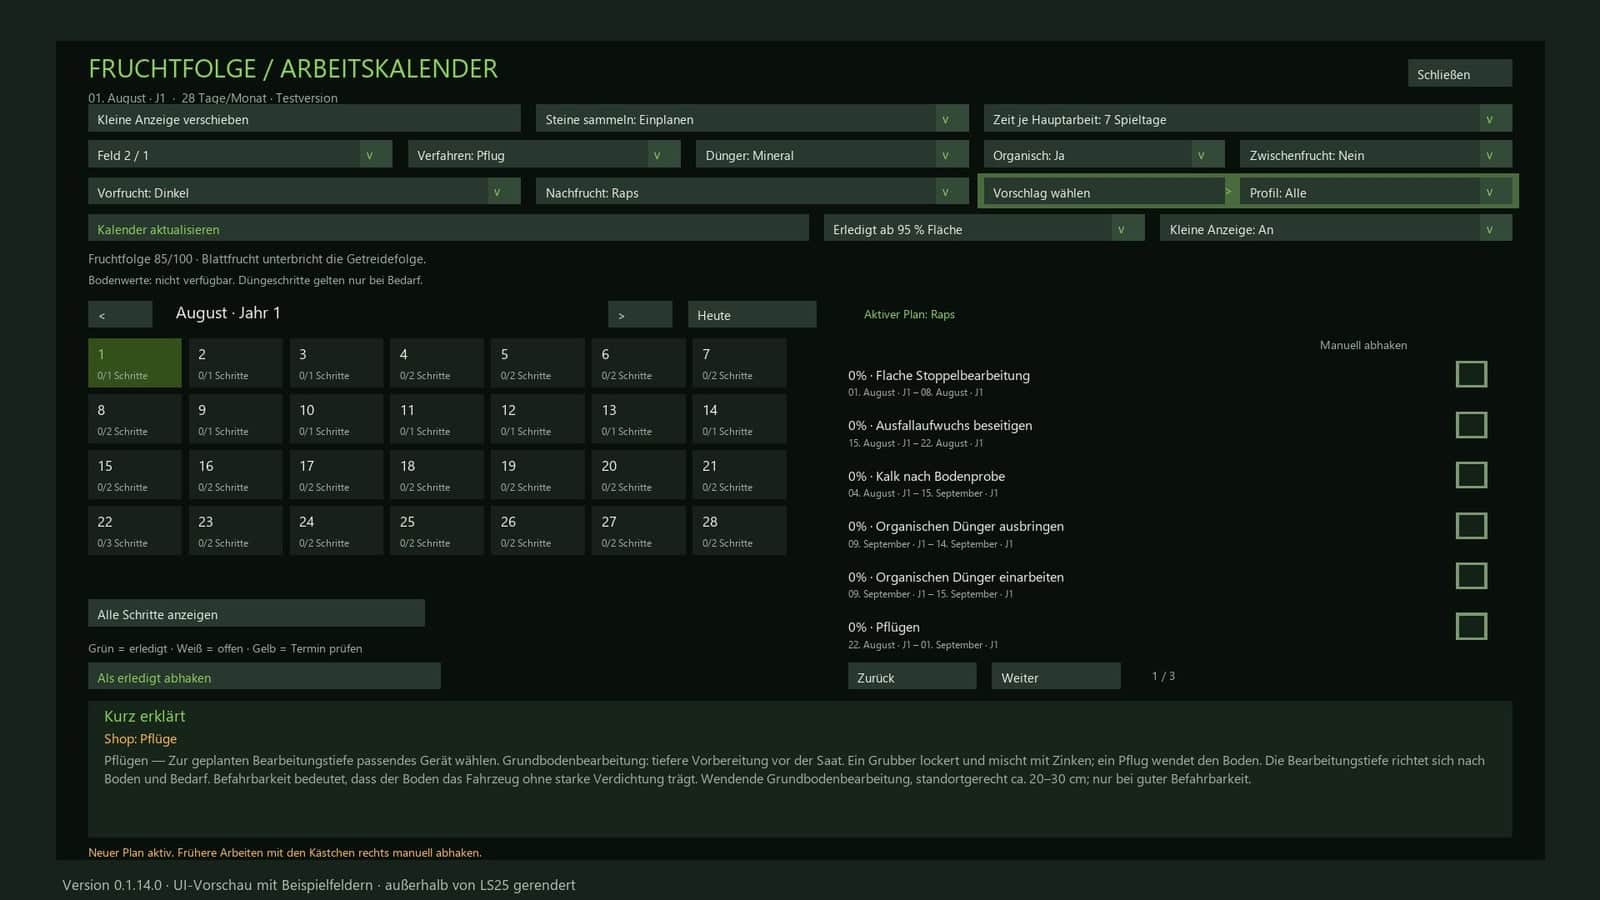
Task: Mark Organischen Dünger ausbringen as done
Action: [1471, 526]
